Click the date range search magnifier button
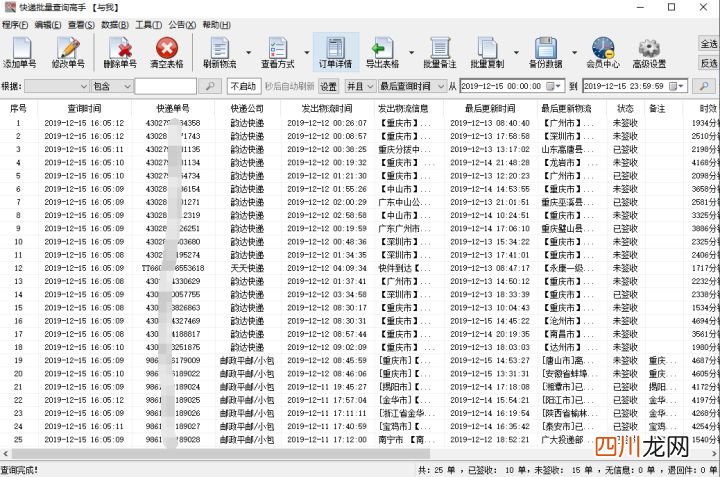Image resolution: width=720 pixels, height=477 pixels. (703, 86)
